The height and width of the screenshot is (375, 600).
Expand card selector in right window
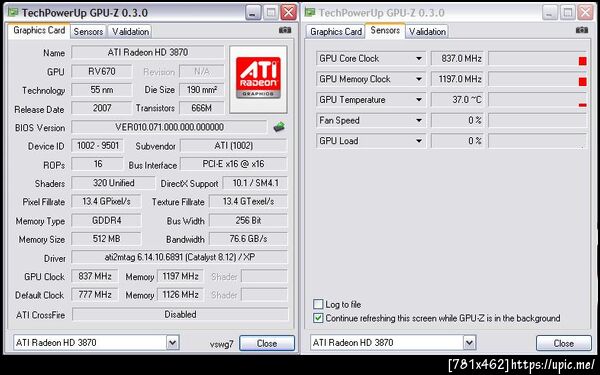coord(470,342)
